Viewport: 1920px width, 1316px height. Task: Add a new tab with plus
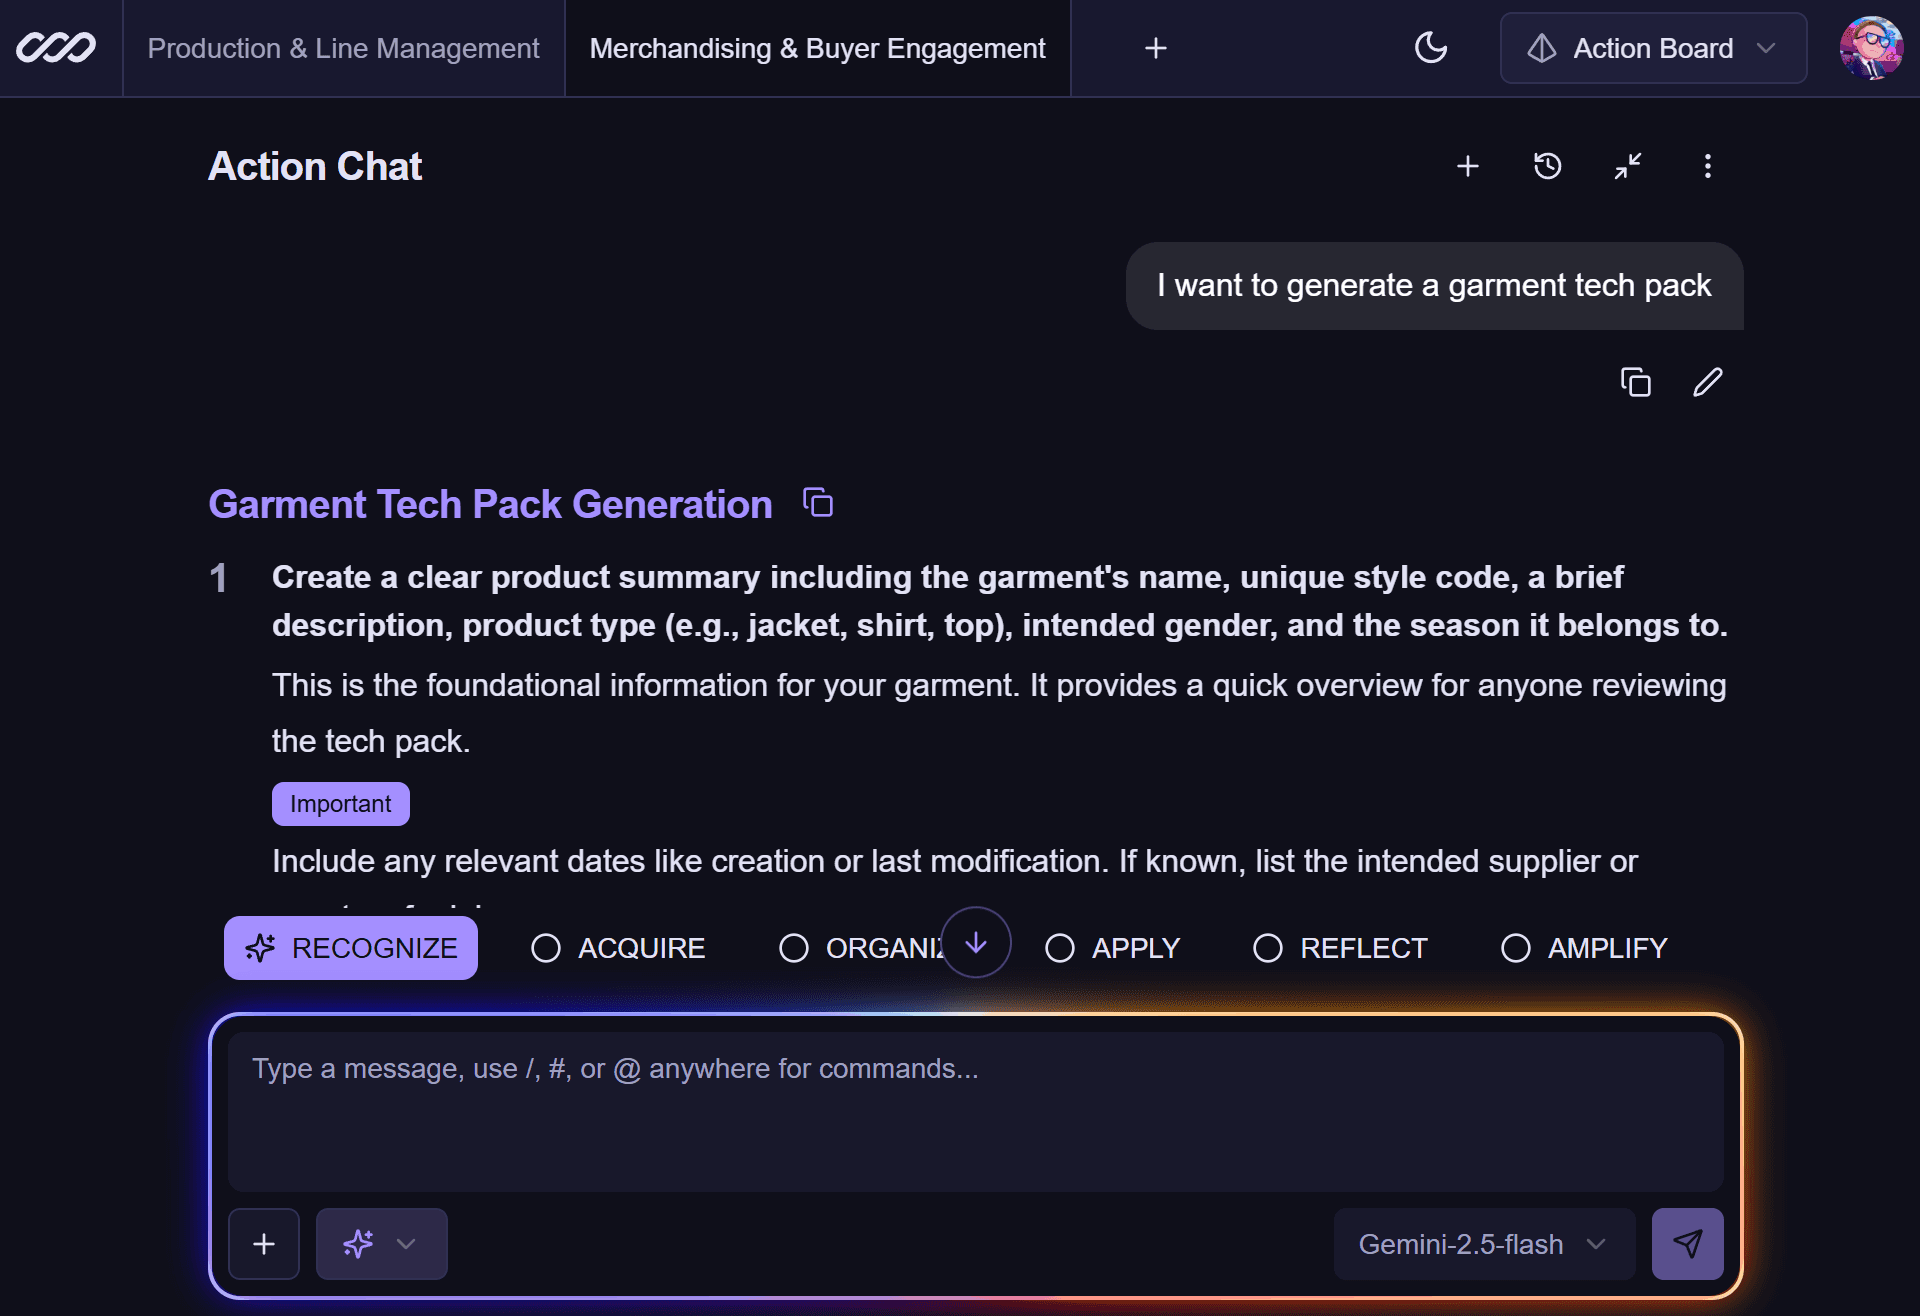pos(1155,48)
